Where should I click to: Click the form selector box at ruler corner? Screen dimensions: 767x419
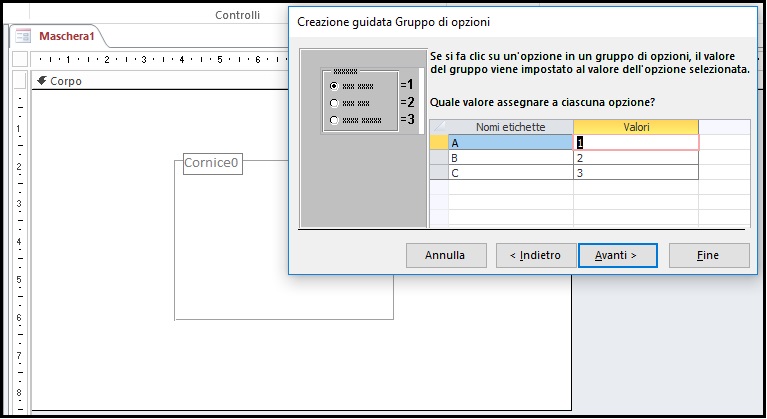[x=20, y=59]
